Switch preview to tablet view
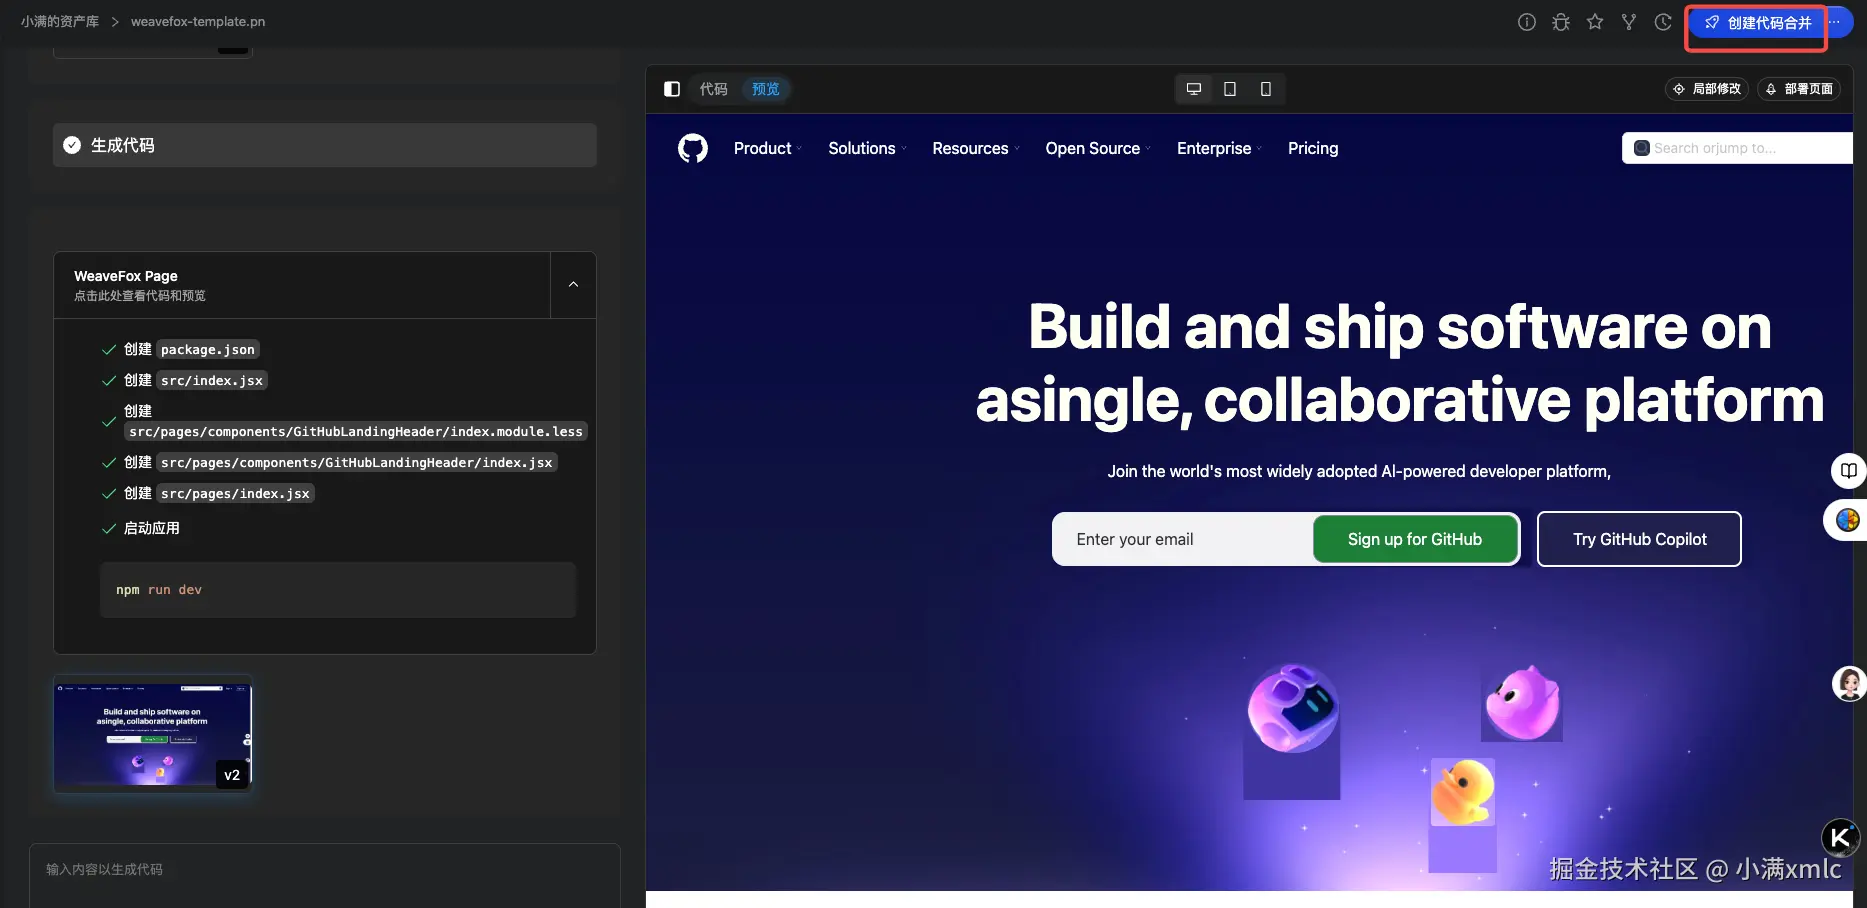The width and height of the screenshot is (1867, 908). point(1230,89)
